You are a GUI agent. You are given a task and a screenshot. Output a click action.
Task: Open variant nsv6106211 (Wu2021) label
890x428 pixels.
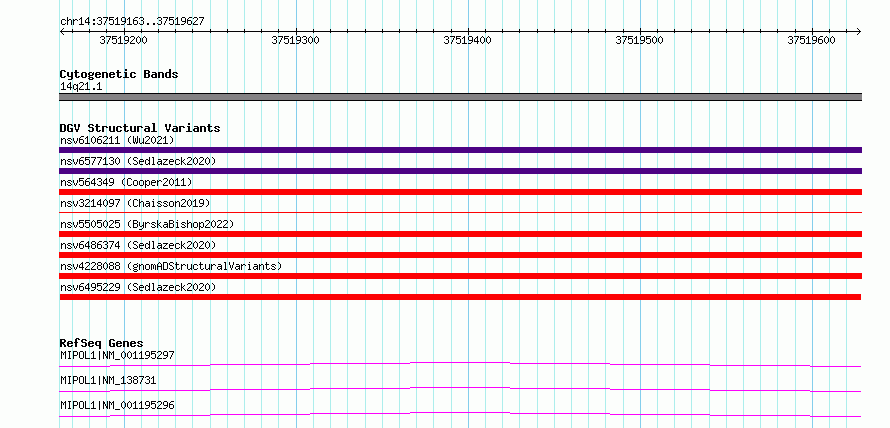(x=117, y=140)
